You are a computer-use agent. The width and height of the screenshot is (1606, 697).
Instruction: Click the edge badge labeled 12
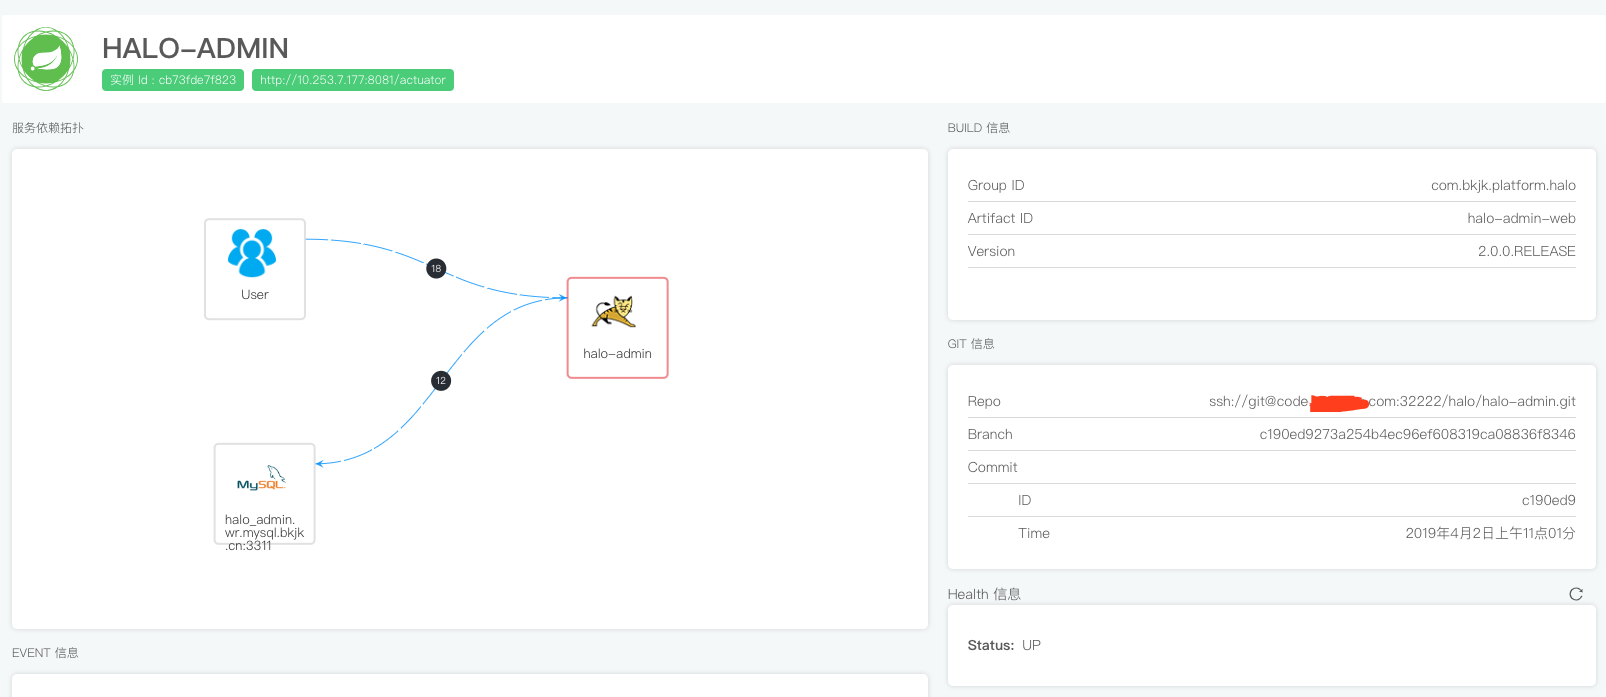click(x=441, y=381)
